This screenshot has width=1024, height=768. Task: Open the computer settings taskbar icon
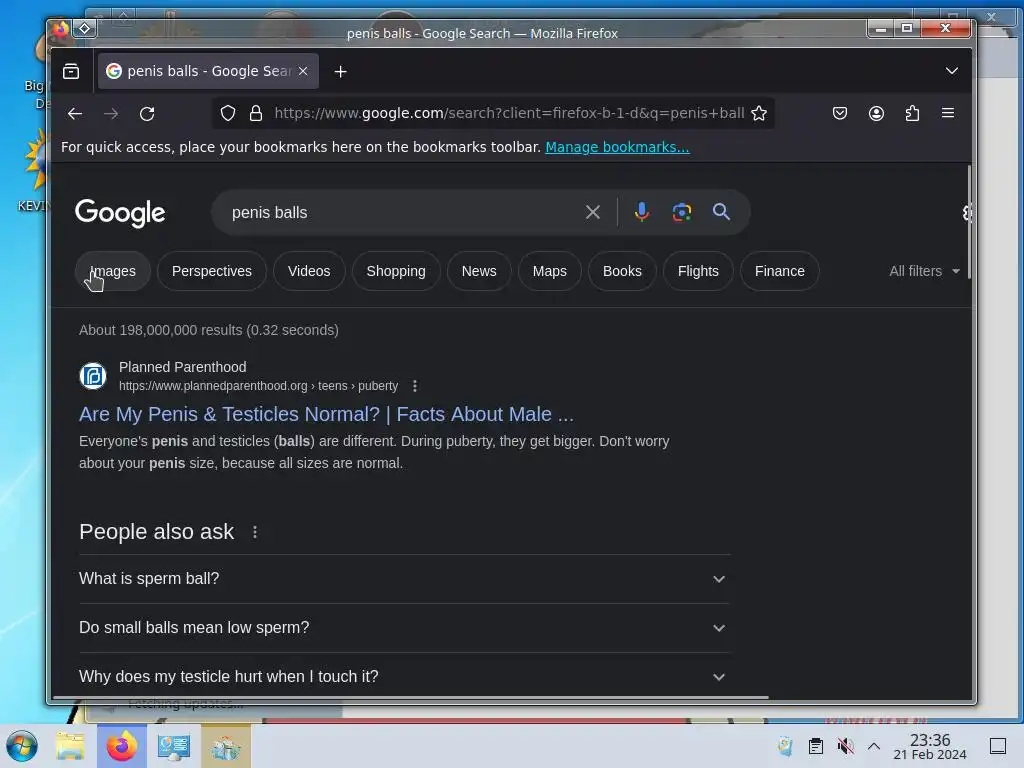[x=173, y=746]
